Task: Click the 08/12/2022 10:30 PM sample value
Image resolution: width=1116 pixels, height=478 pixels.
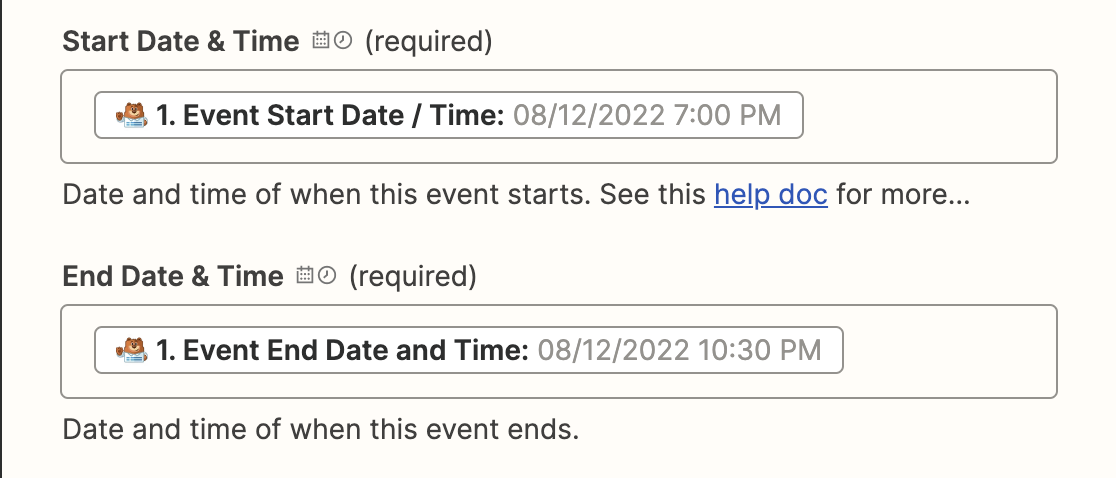Action: (x=680, y=350)
